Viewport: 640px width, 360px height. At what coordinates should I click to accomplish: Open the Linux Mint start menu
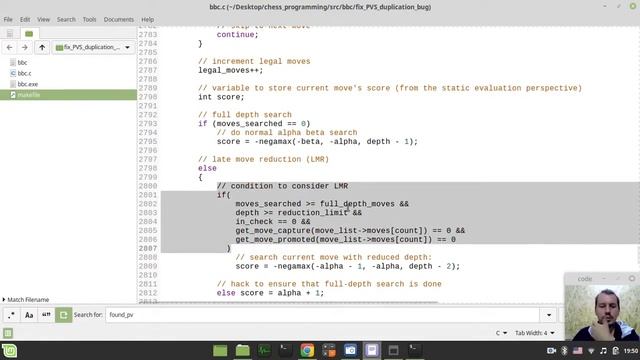[x=9, y=351]
